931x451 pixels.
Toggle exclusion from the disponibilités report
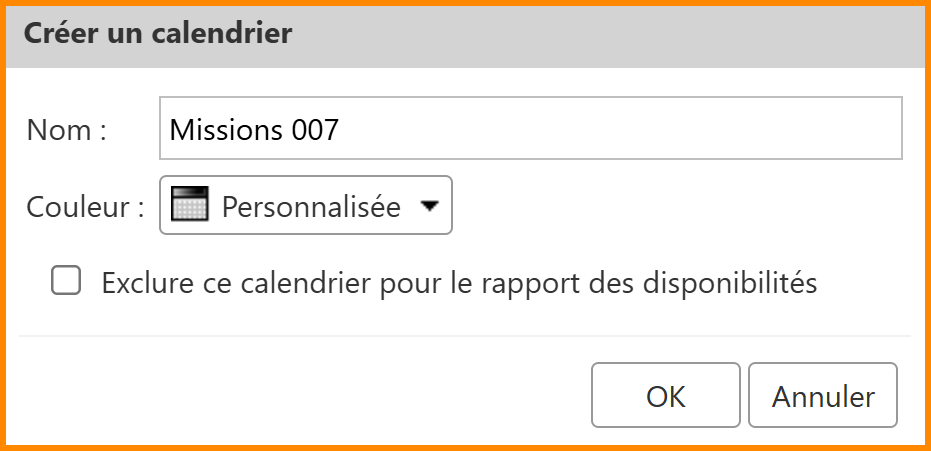66,282
